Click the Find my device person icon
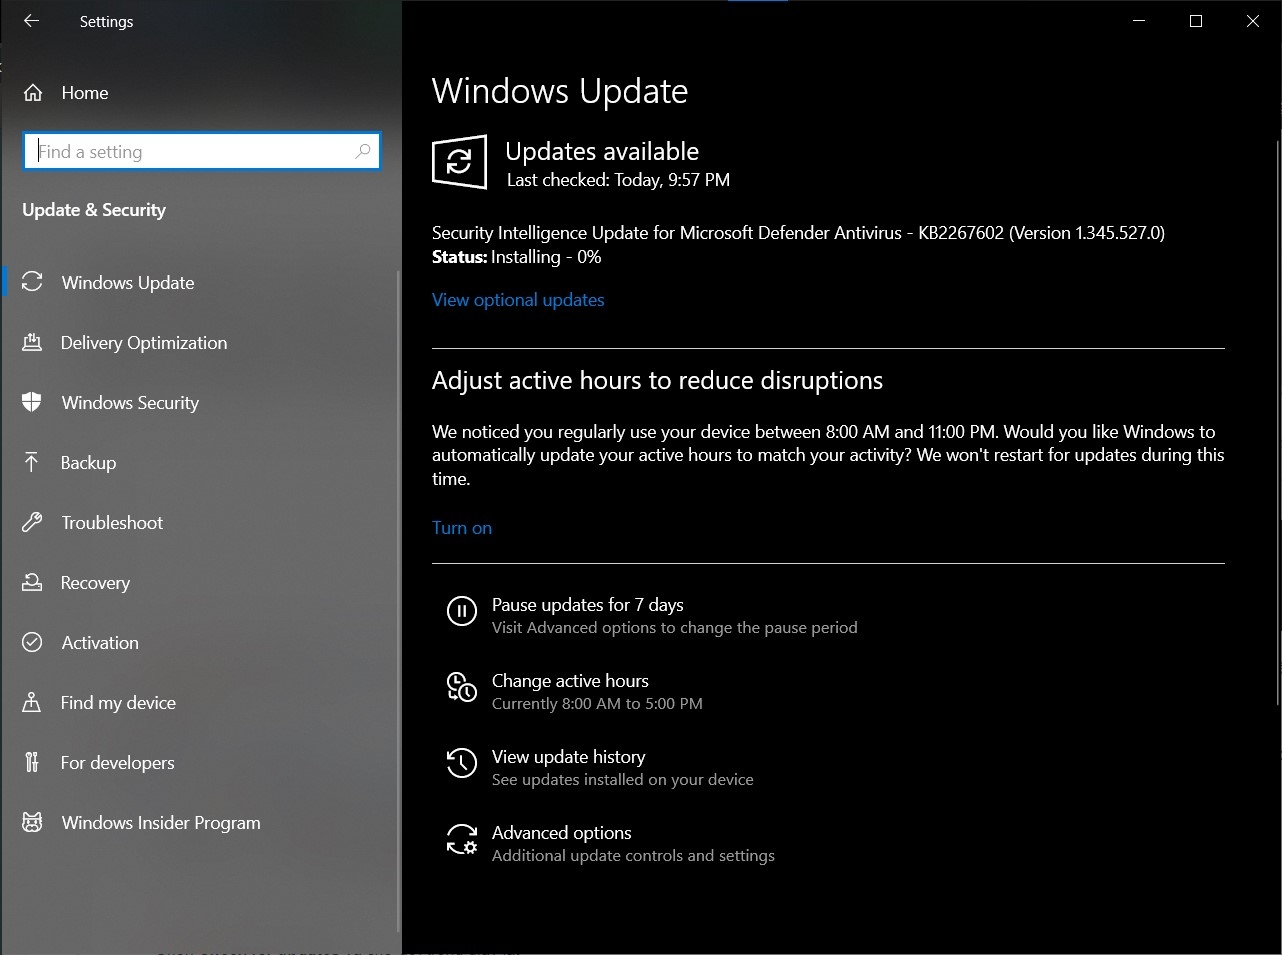Screen dimensions: 1282x955 point(32,702)
